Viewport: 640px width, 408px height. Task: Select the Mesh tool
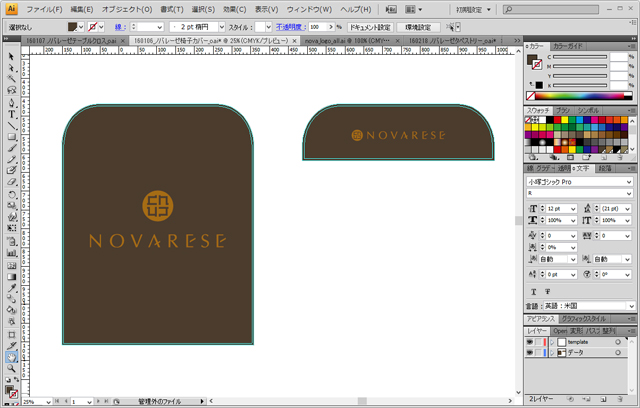(11, 266)
